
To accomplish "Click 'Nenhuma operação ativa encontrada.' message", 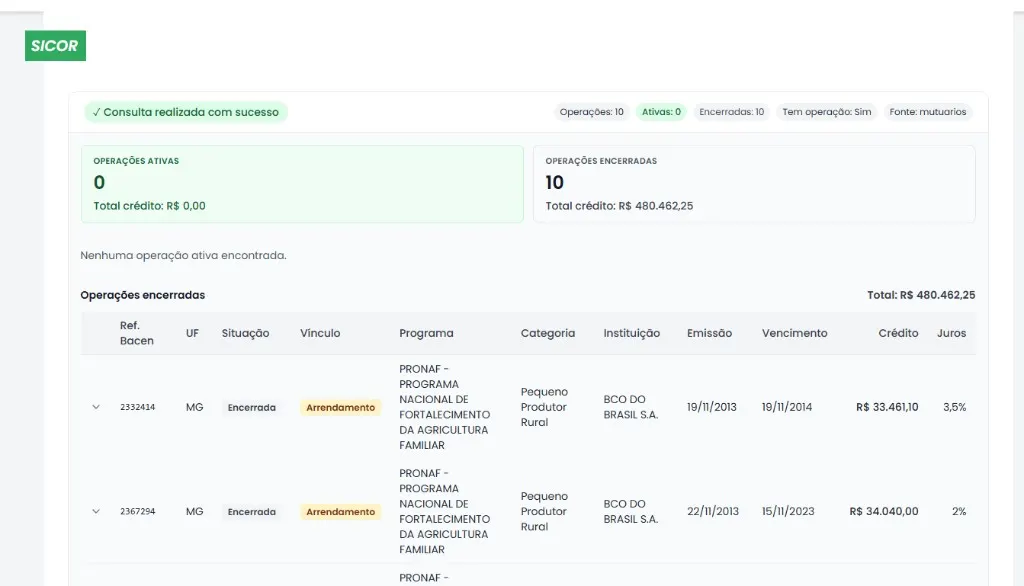I will click(184, 255).
